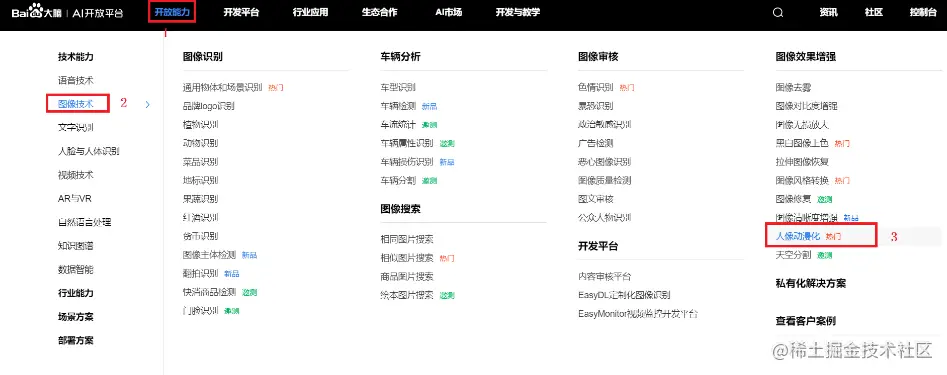This screenshot has width=947, height=375.
Task: Open 图像对比度增强 link
Action: pyautogui.click(x=806, y=106)
